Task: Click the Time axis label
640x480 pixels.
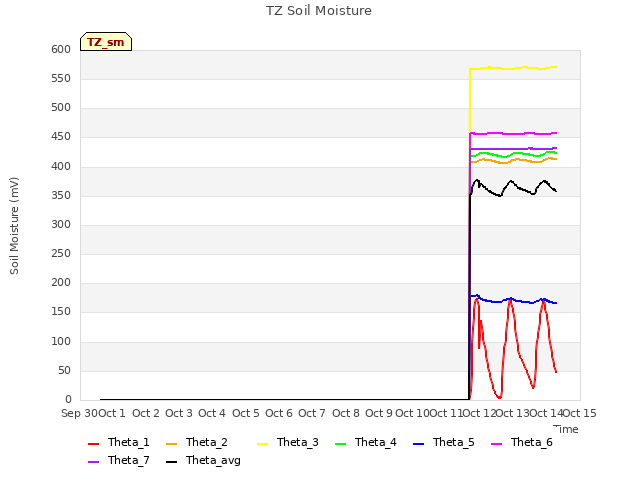Action: (x=566, y=429)
